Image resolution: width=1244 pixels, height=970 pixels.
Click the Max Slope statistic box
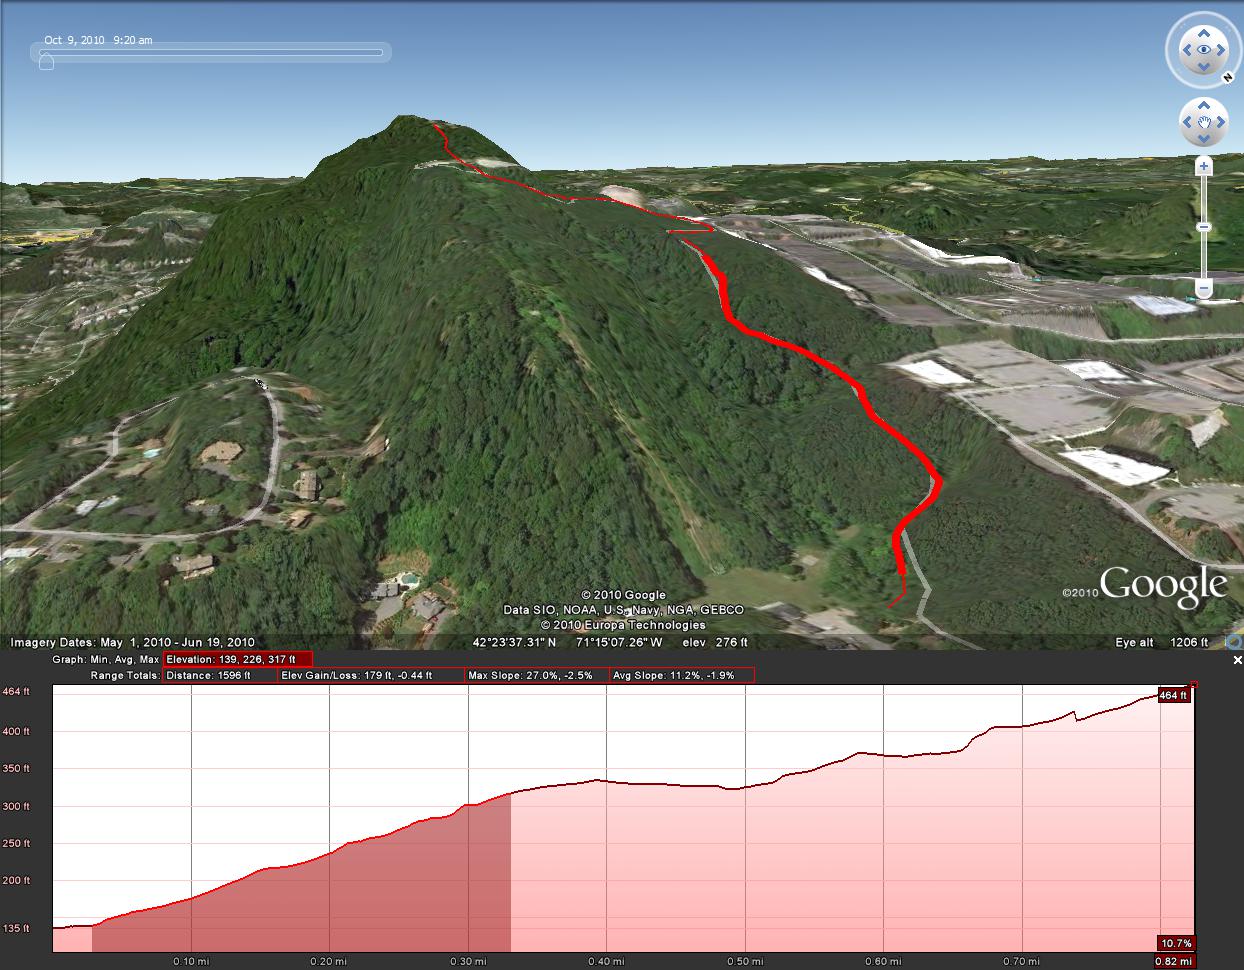pos(537,676)
